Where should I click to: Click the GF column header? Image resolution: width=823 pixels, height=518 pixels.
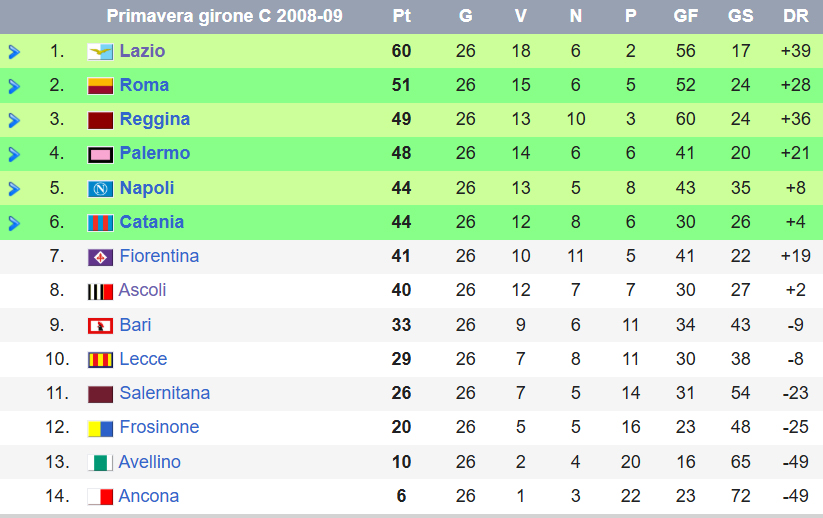685,16
